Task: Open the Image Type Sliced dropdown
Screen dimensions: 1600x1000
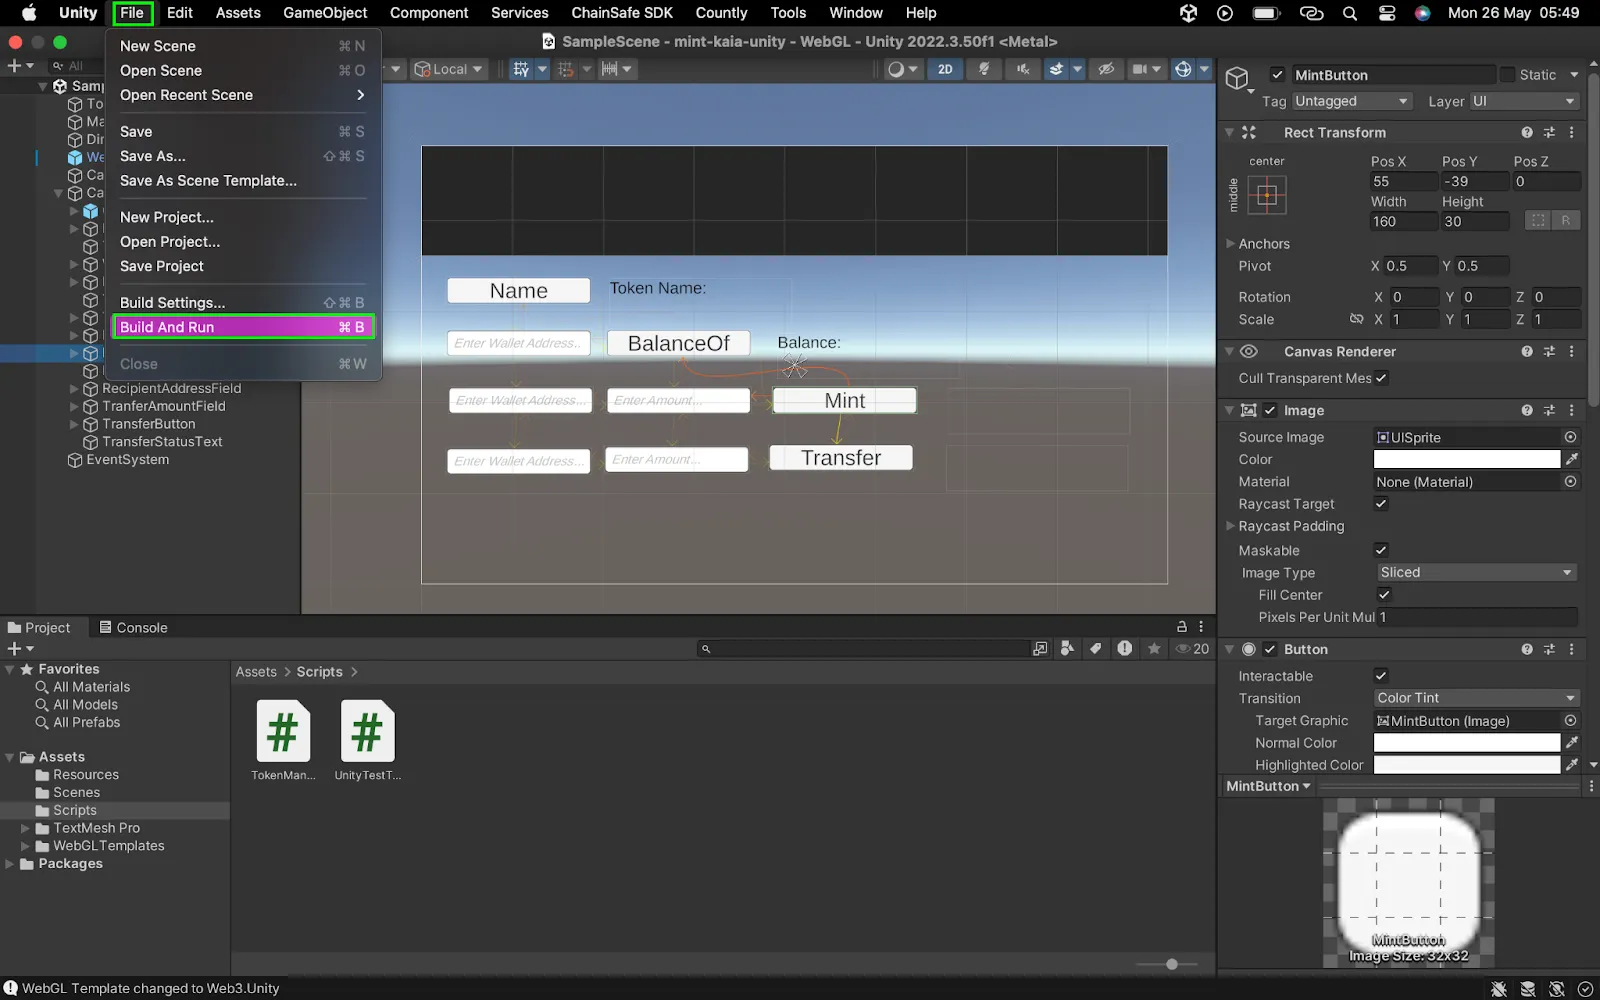Action: 1475,573
